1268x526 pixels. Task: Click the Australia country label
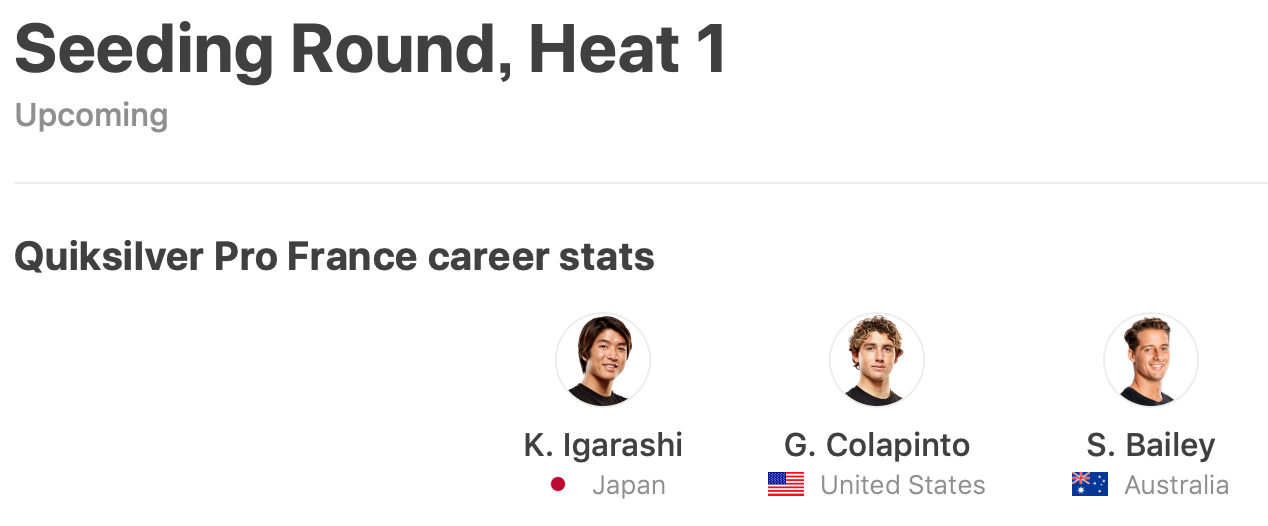(x=1176, y=486)
